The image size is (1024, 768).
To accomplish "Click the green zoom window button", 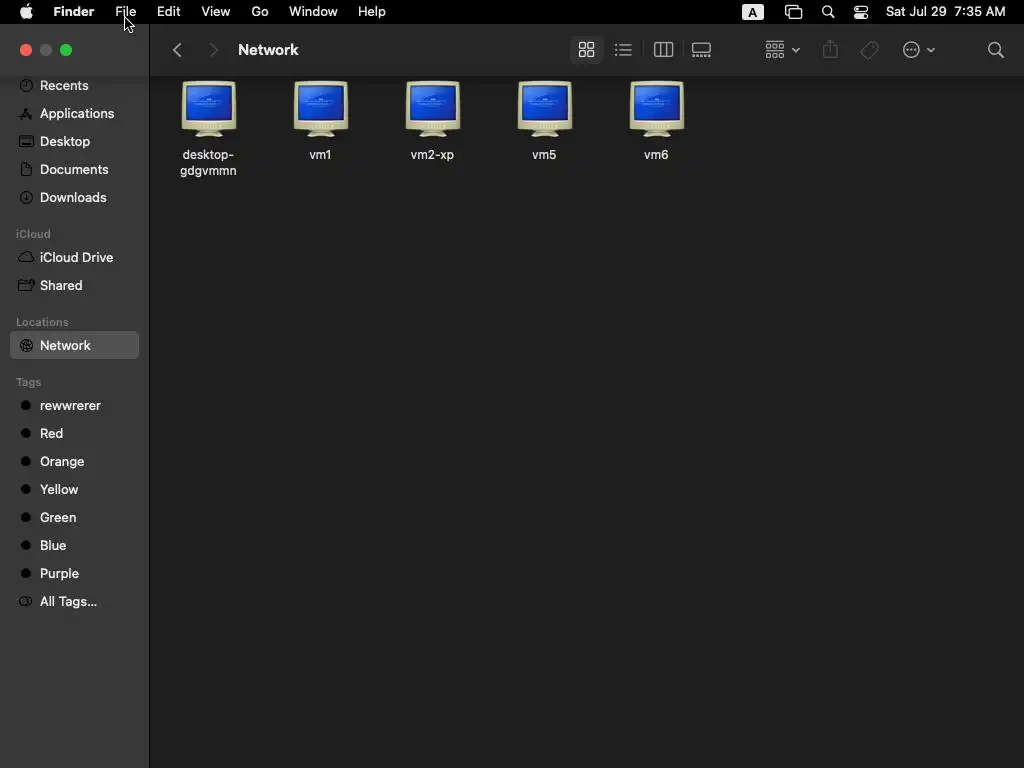I will [66, 50].
